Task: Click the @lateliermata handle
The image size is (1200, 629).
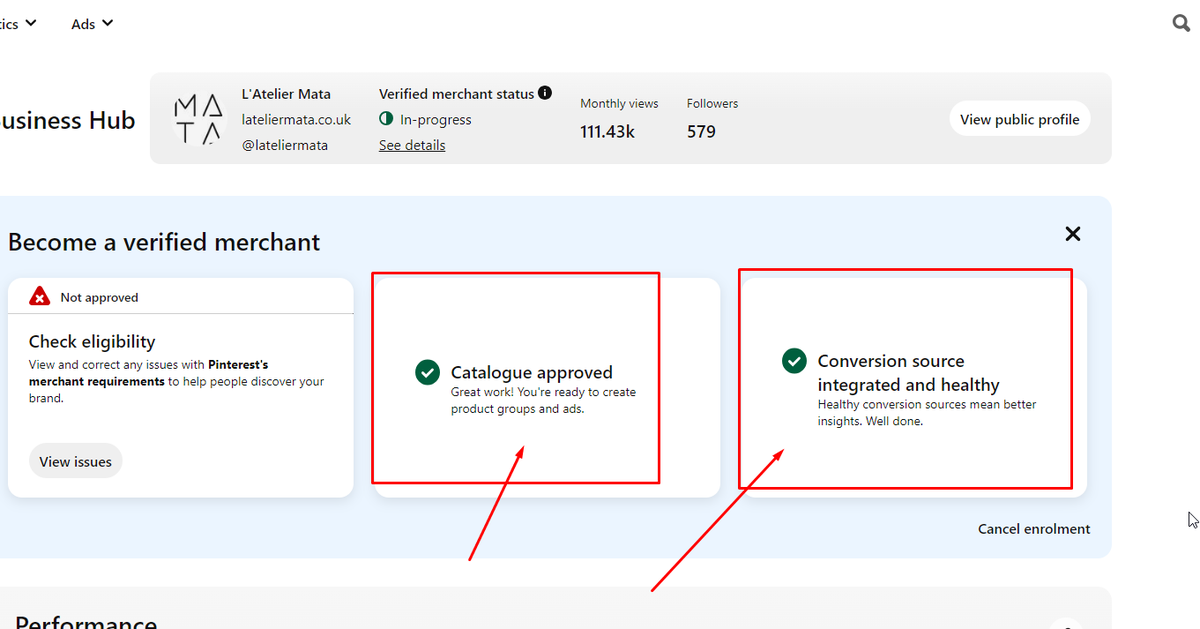Action: tap(285, 145)
